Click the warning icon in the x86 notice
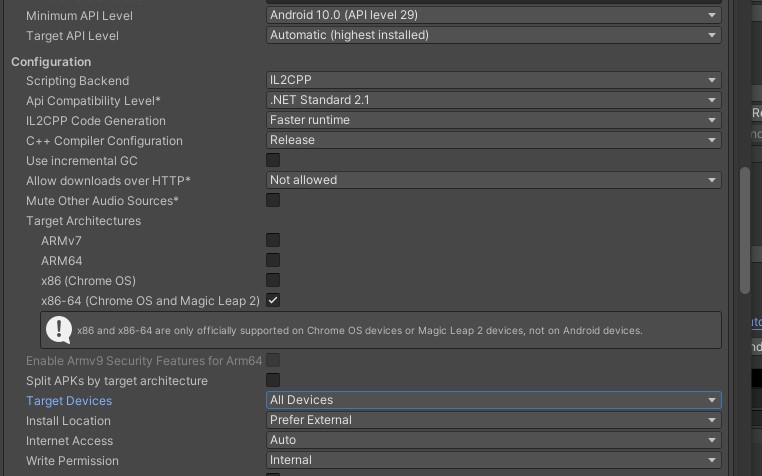 point(59,330)
